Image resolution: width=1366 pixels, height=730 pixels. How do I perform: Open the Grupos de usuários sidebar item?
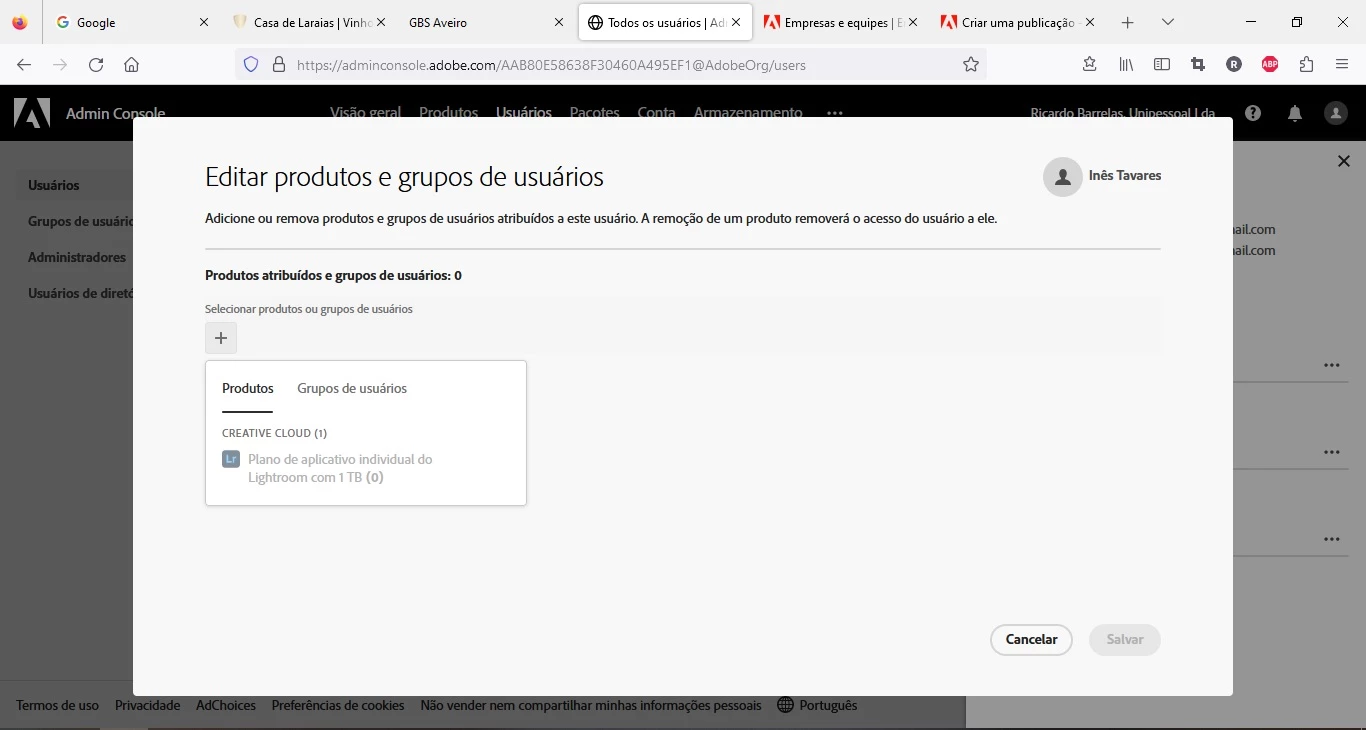(x=80, y=221)
